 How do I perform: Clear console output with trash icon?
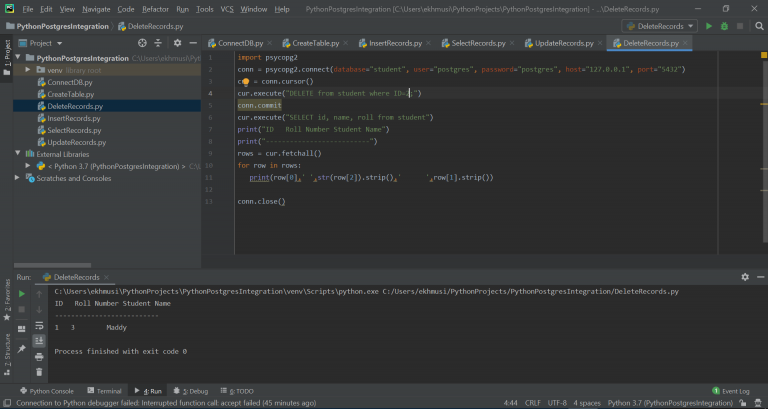tap(39, 372)
